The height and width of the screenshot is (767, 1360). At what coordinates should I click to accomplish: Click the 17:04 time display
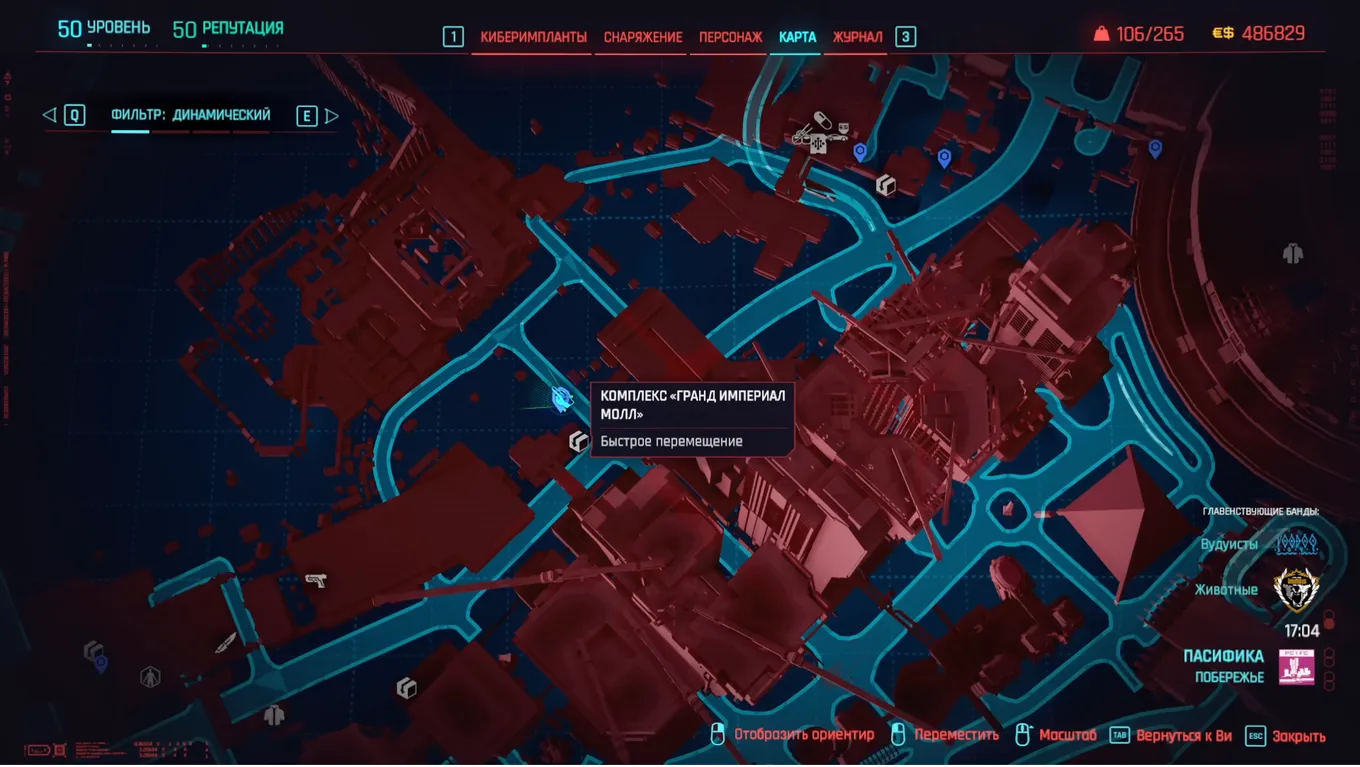coord(1302,631)
